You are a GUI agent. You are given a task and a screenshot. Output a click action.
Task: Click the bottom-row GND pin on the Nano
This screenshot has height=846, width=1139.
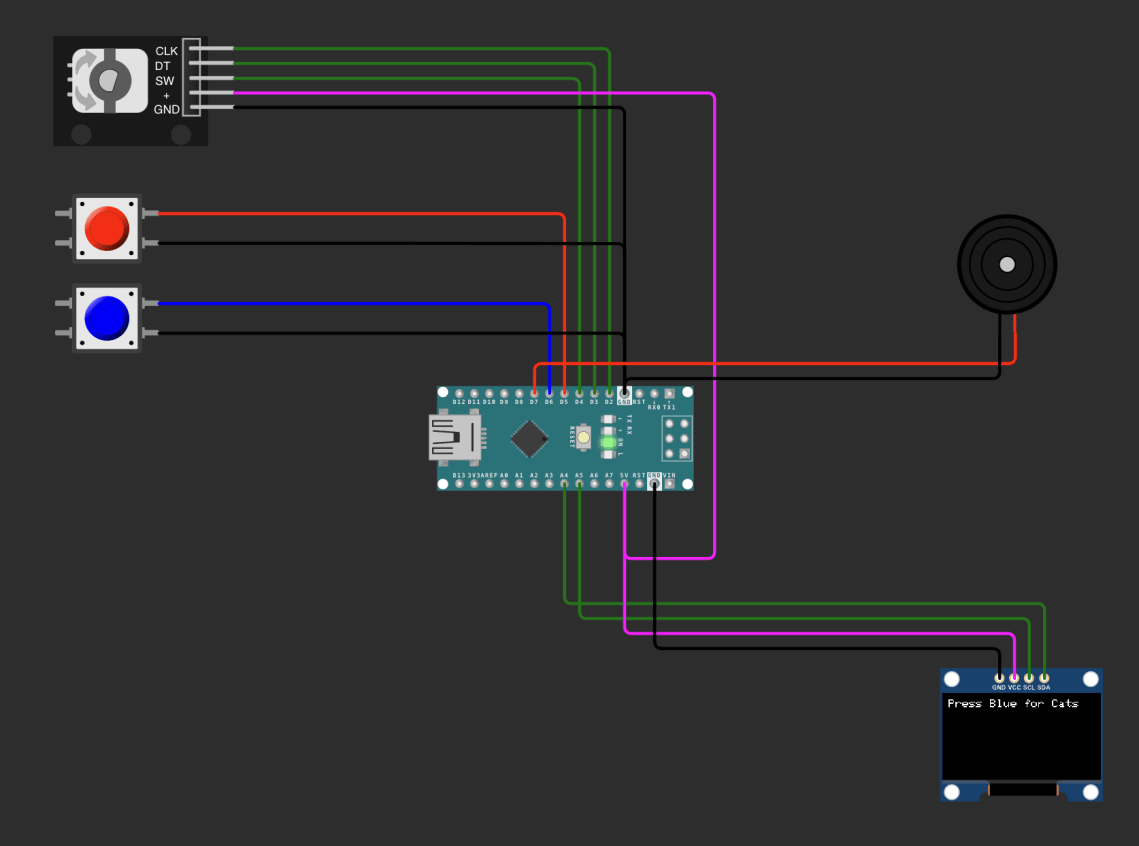point(654,484)
